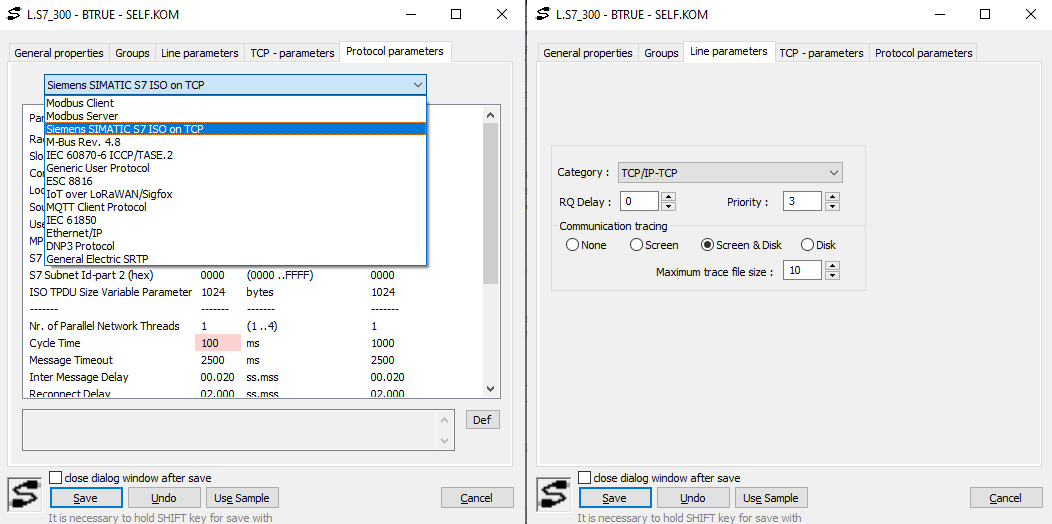Viewport: 1052px width, 524px height.
Task: Click Cancel in the left window
Action: (477, 498)
